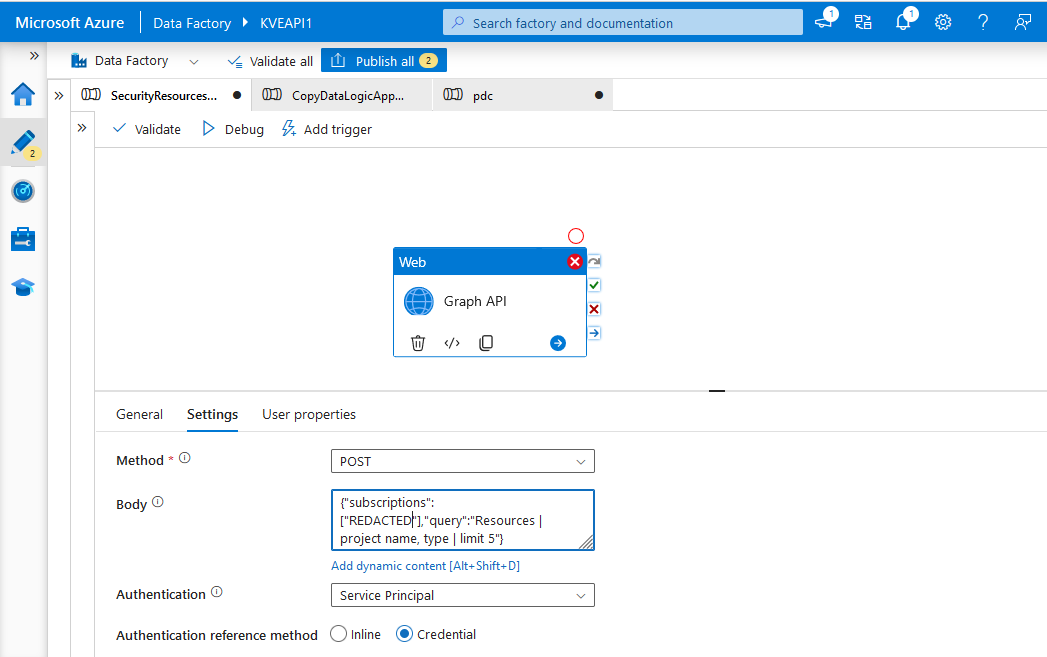Open the Manage toolbox hub
The width and height of the screenshot is (1047, 657).
point(23,239)
